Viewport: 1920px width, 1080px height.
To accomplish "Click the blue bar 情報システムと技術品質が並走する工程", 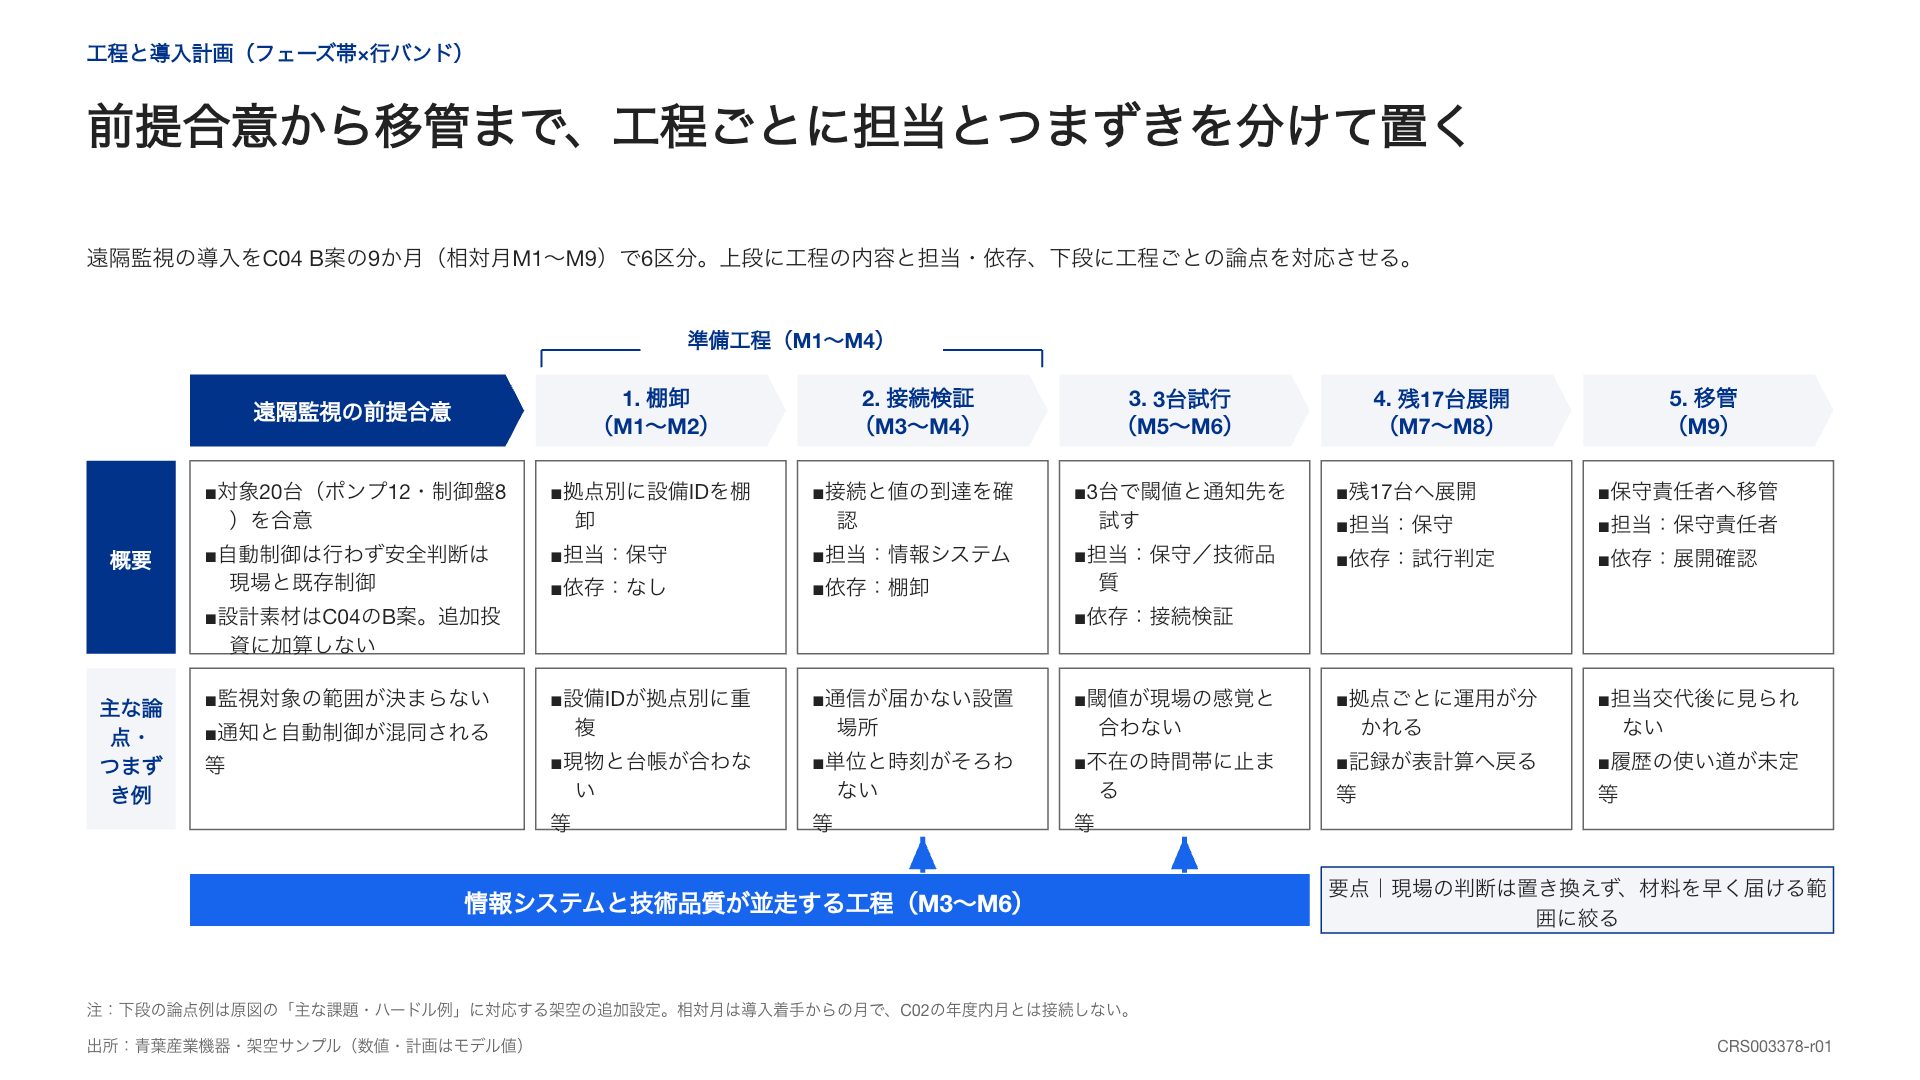I will (x=749, y=901).
